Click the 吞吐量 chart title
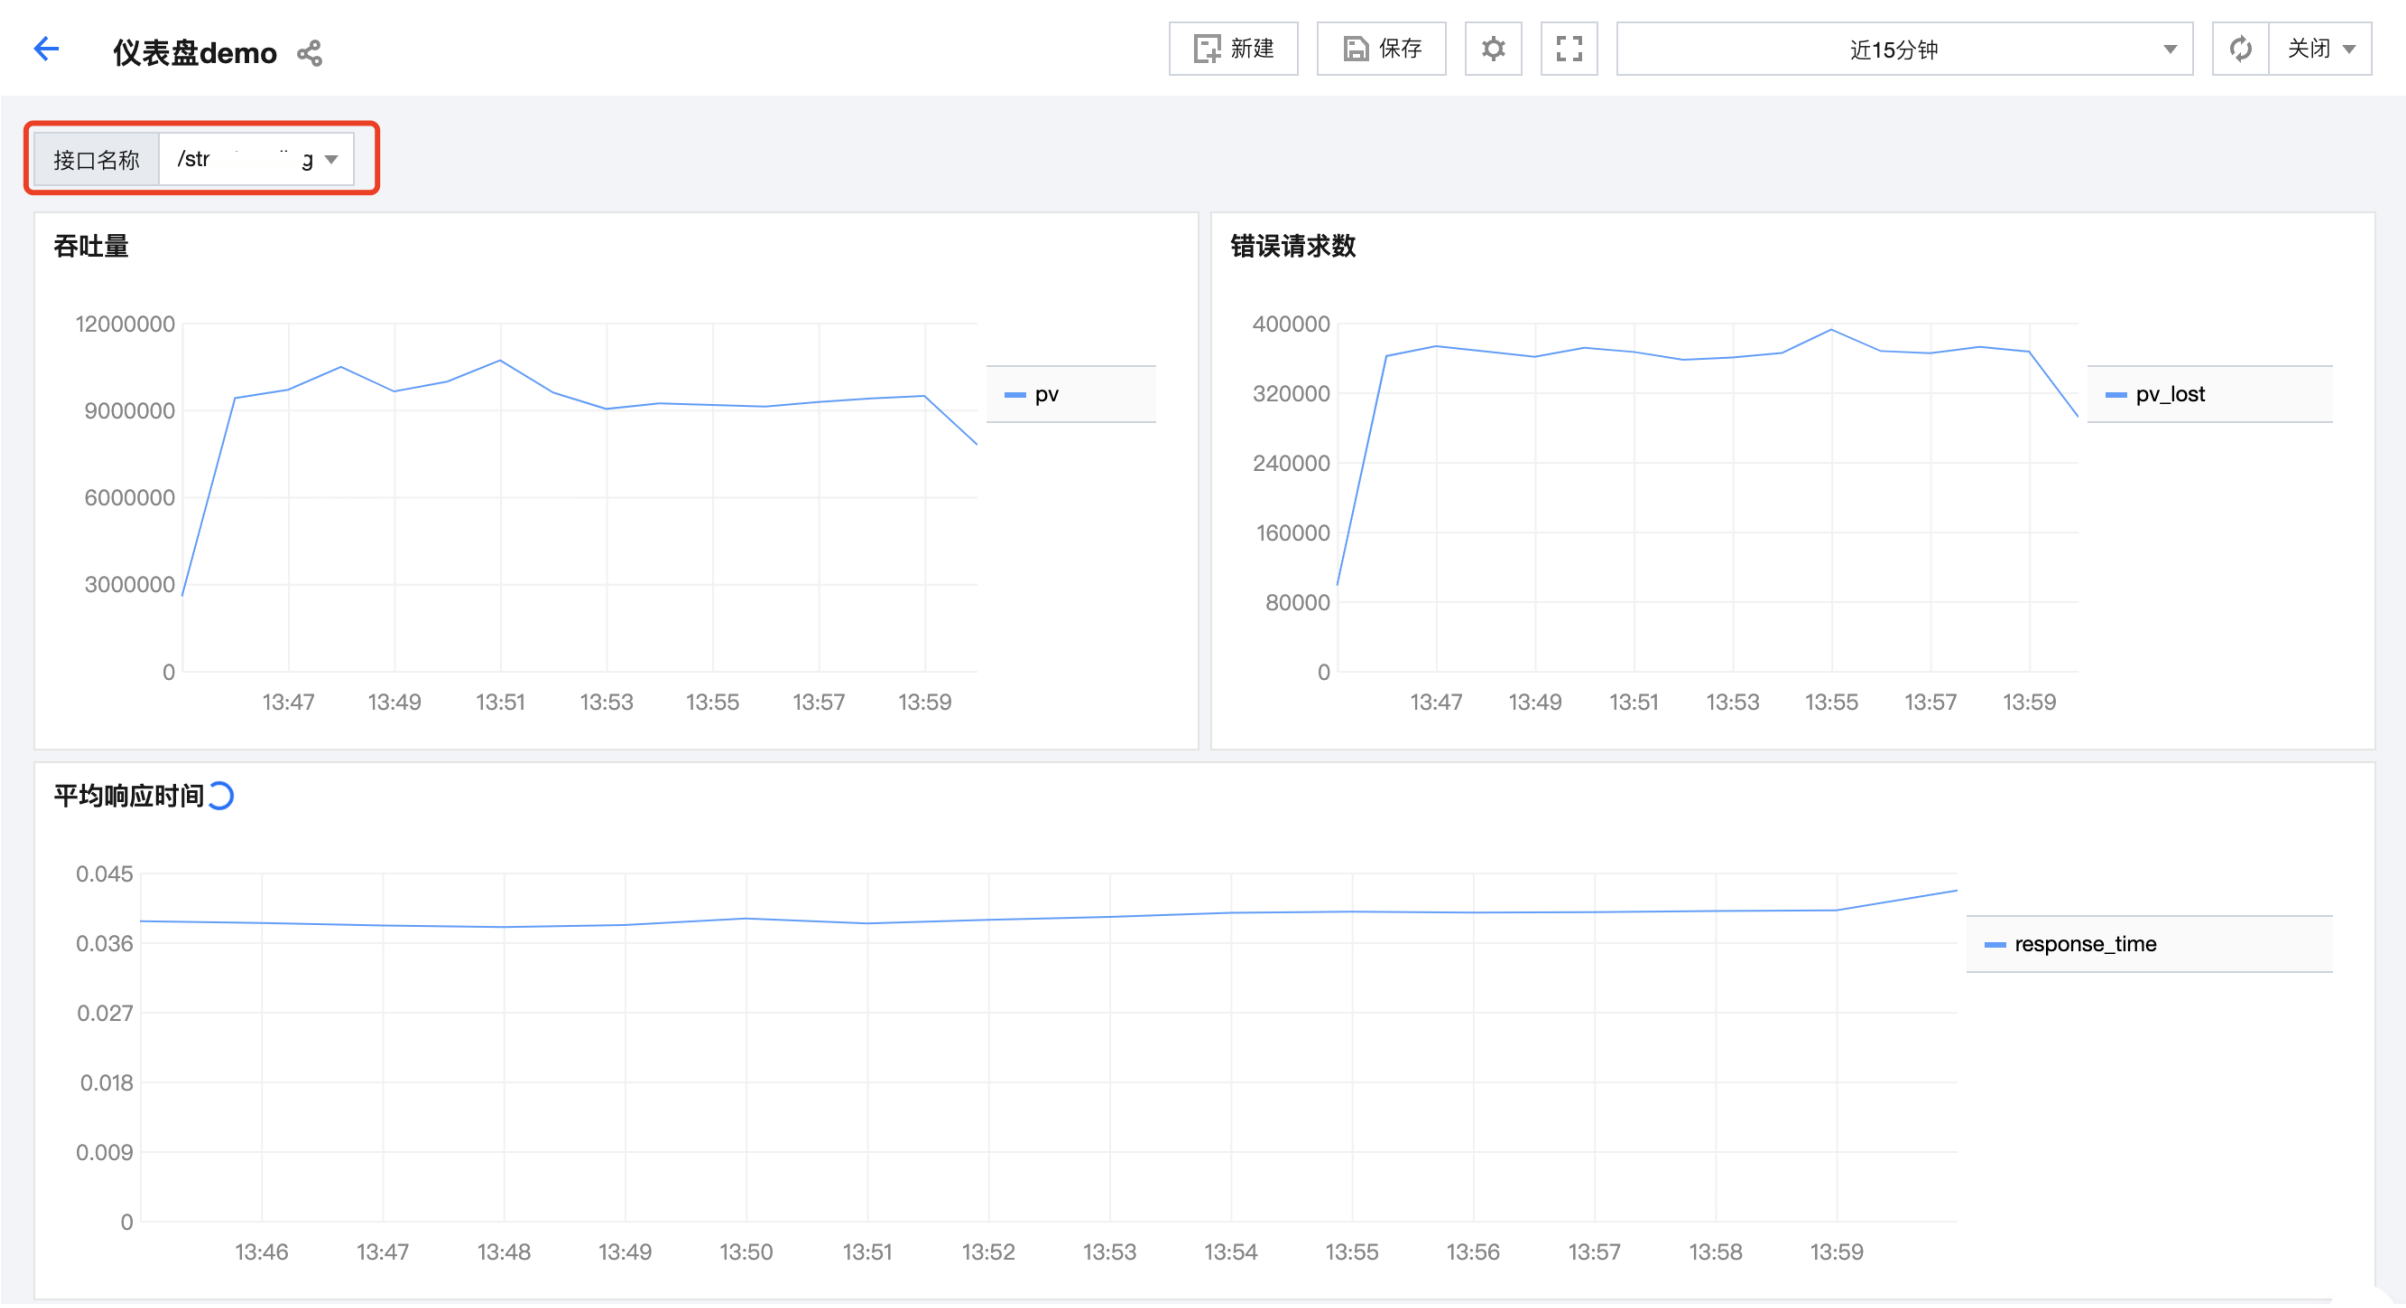This screenshot has height=1308, width=2406. click(91, 246)
